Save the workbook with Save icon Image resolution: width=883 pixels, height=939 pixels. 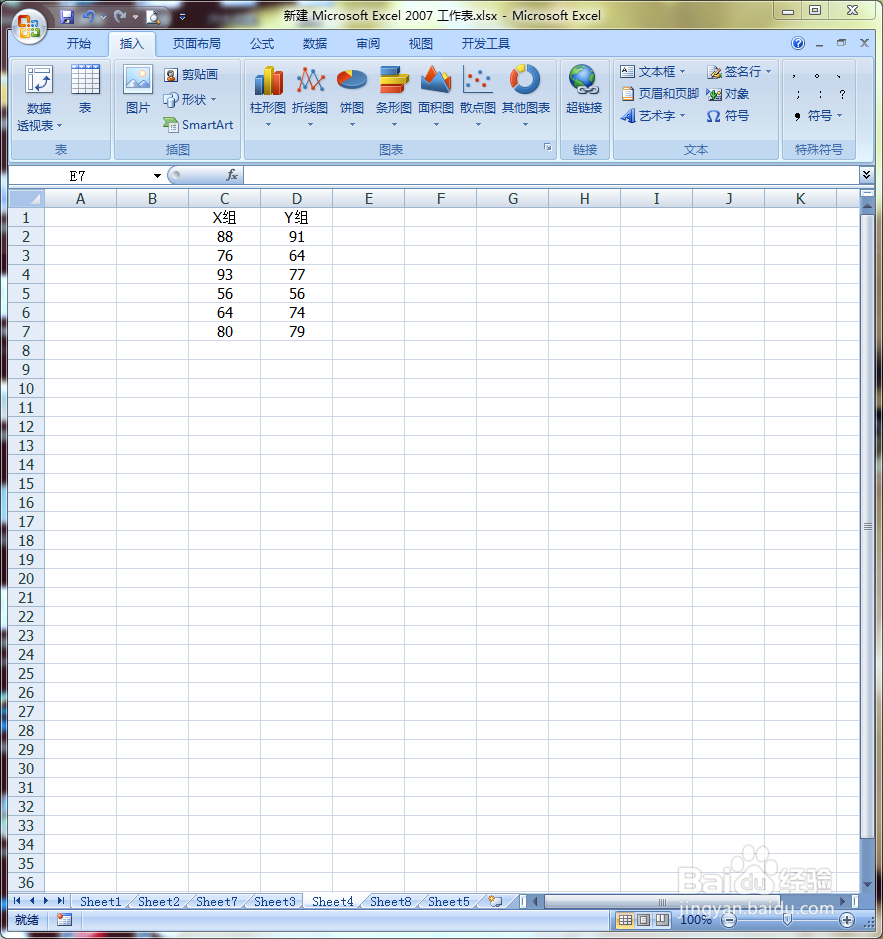coord(67,17)
